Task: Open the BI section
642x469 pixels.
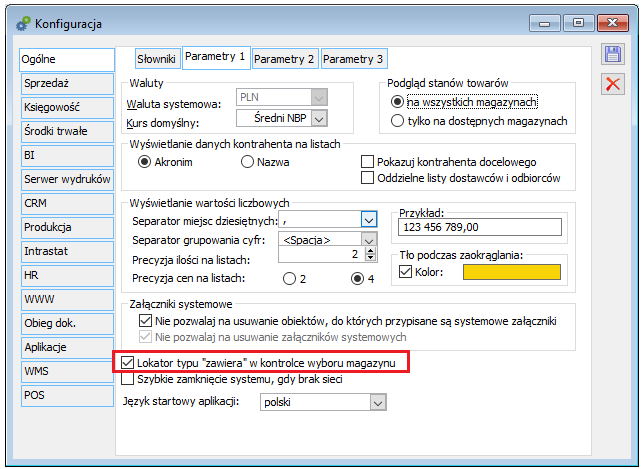Action: click(x=67, y=156)
